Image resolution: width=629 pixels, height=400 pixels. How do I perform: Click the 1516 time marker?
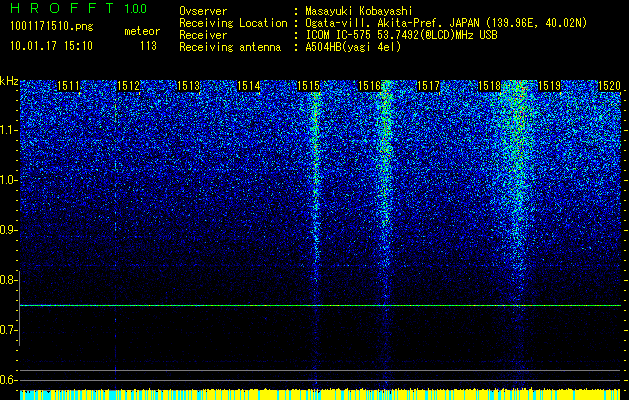(x=369, y=86)
